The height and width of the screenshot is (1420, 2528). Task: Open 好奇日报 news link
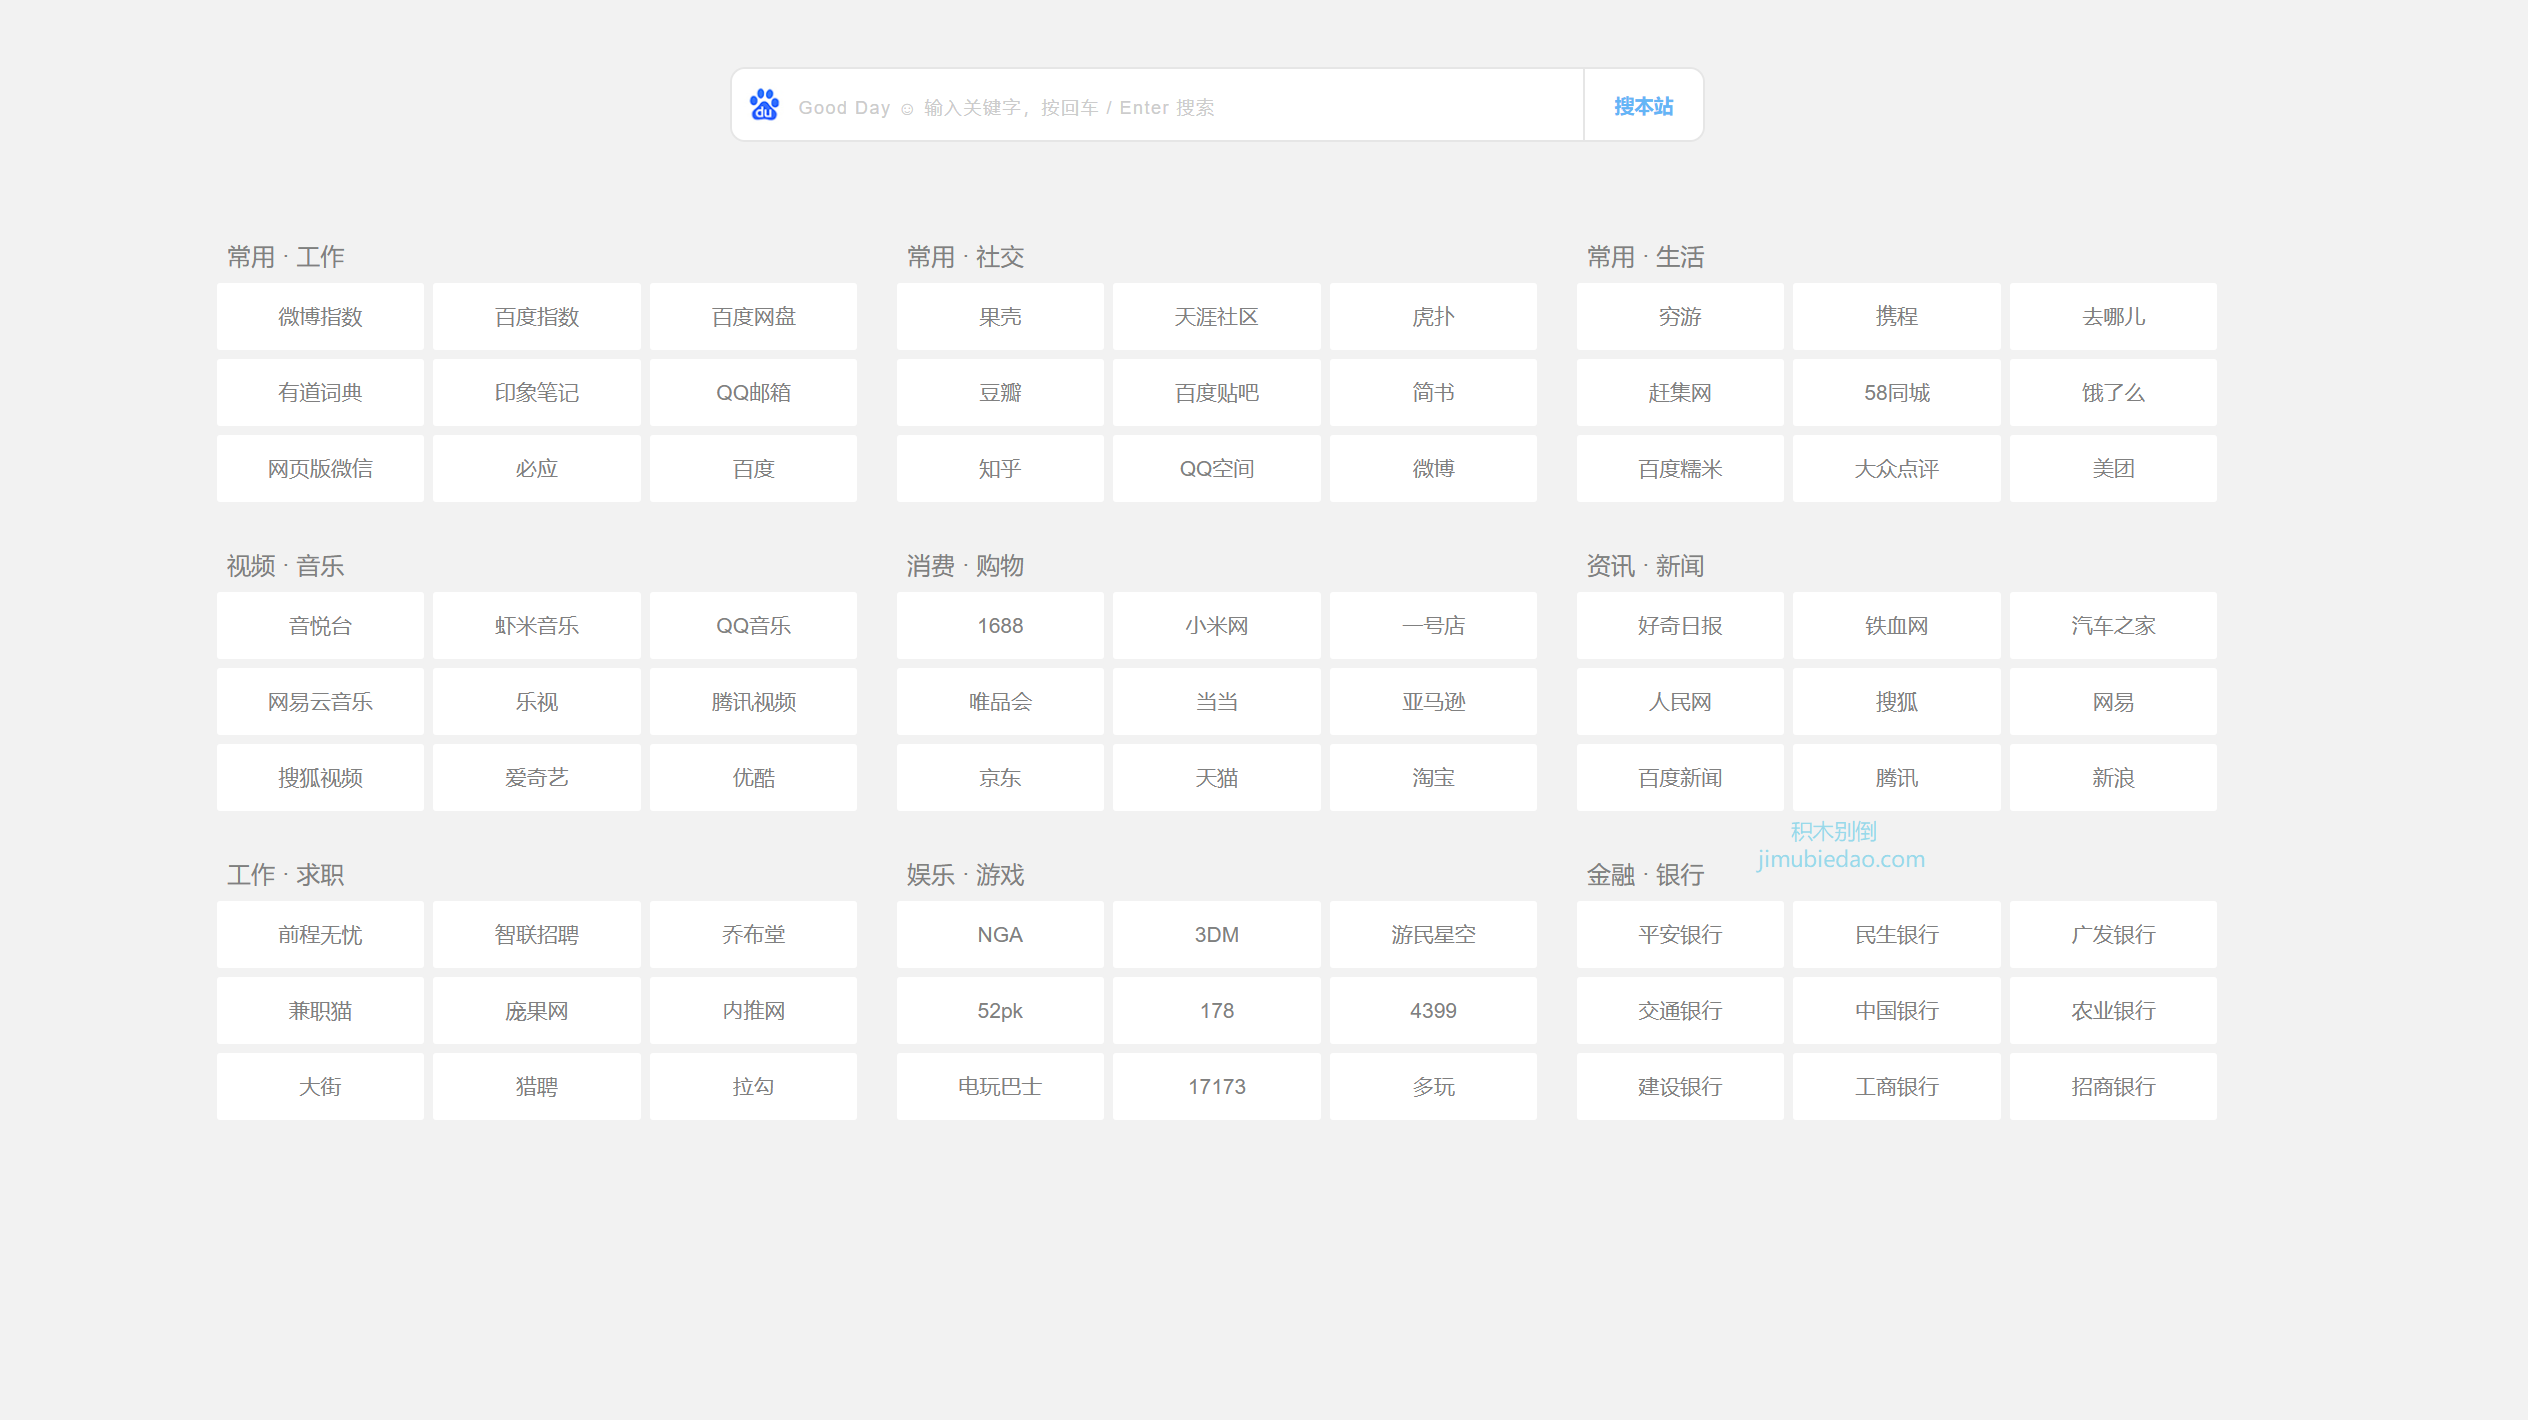pyautogui.click(x=1680, y=626)
